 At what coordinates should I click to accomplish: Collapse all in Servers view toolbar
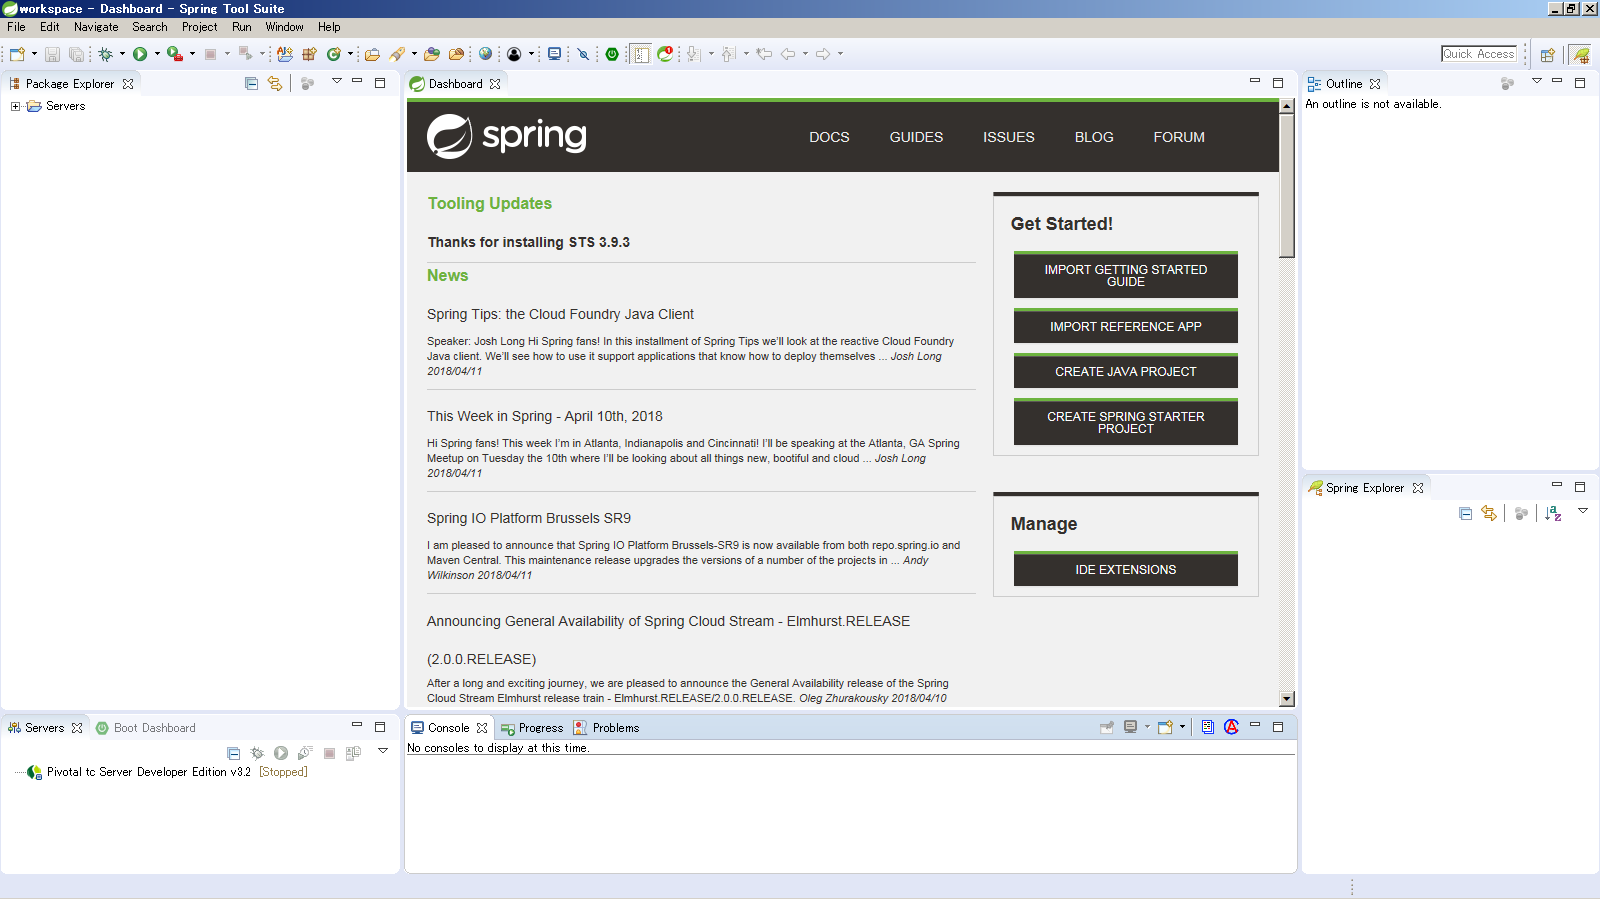[x=233, y=753]
